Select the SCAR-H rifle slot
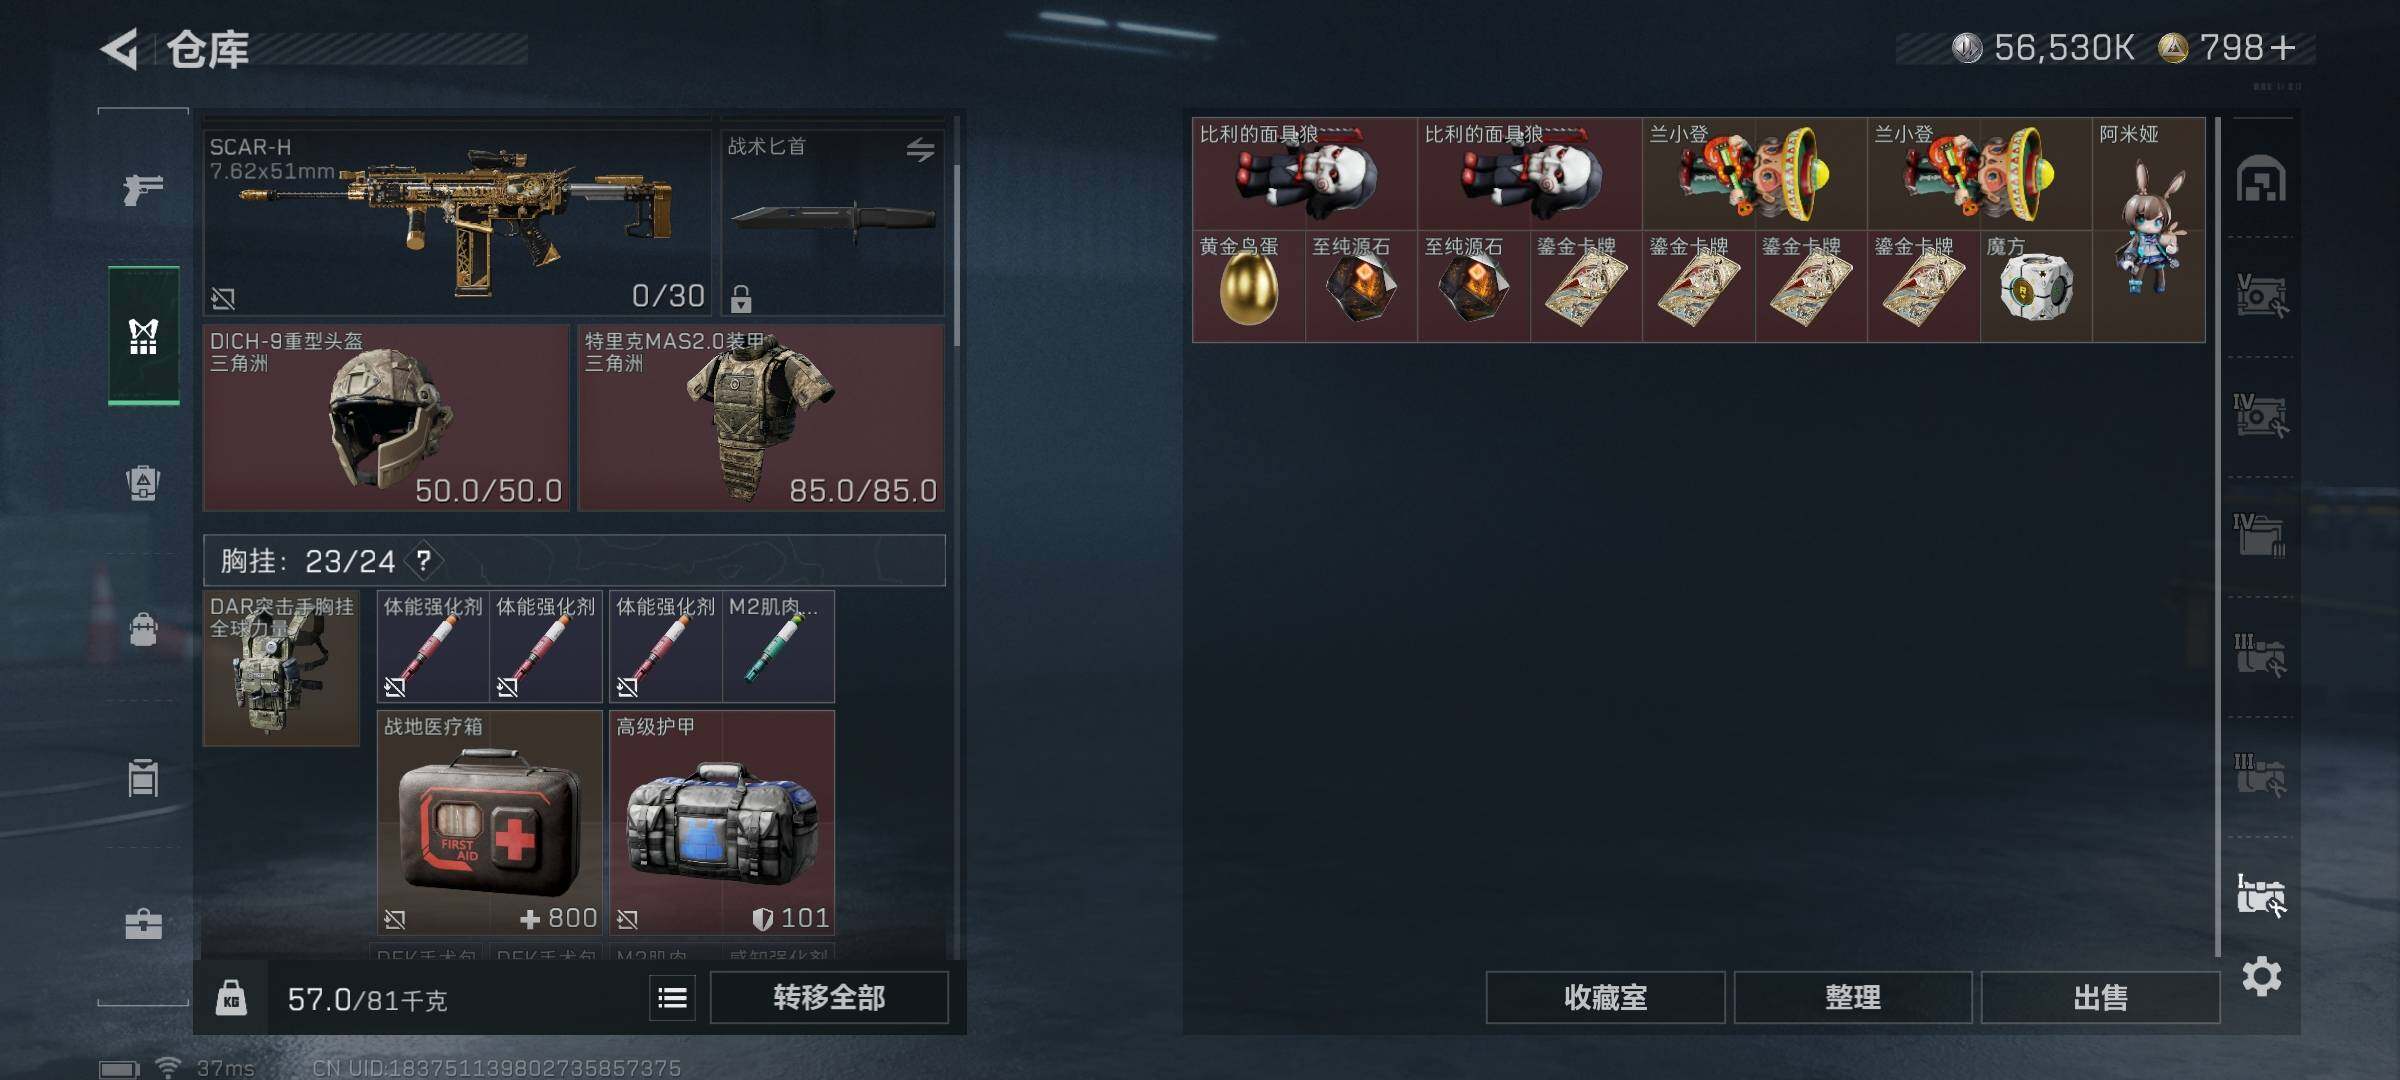 point(457,222)
